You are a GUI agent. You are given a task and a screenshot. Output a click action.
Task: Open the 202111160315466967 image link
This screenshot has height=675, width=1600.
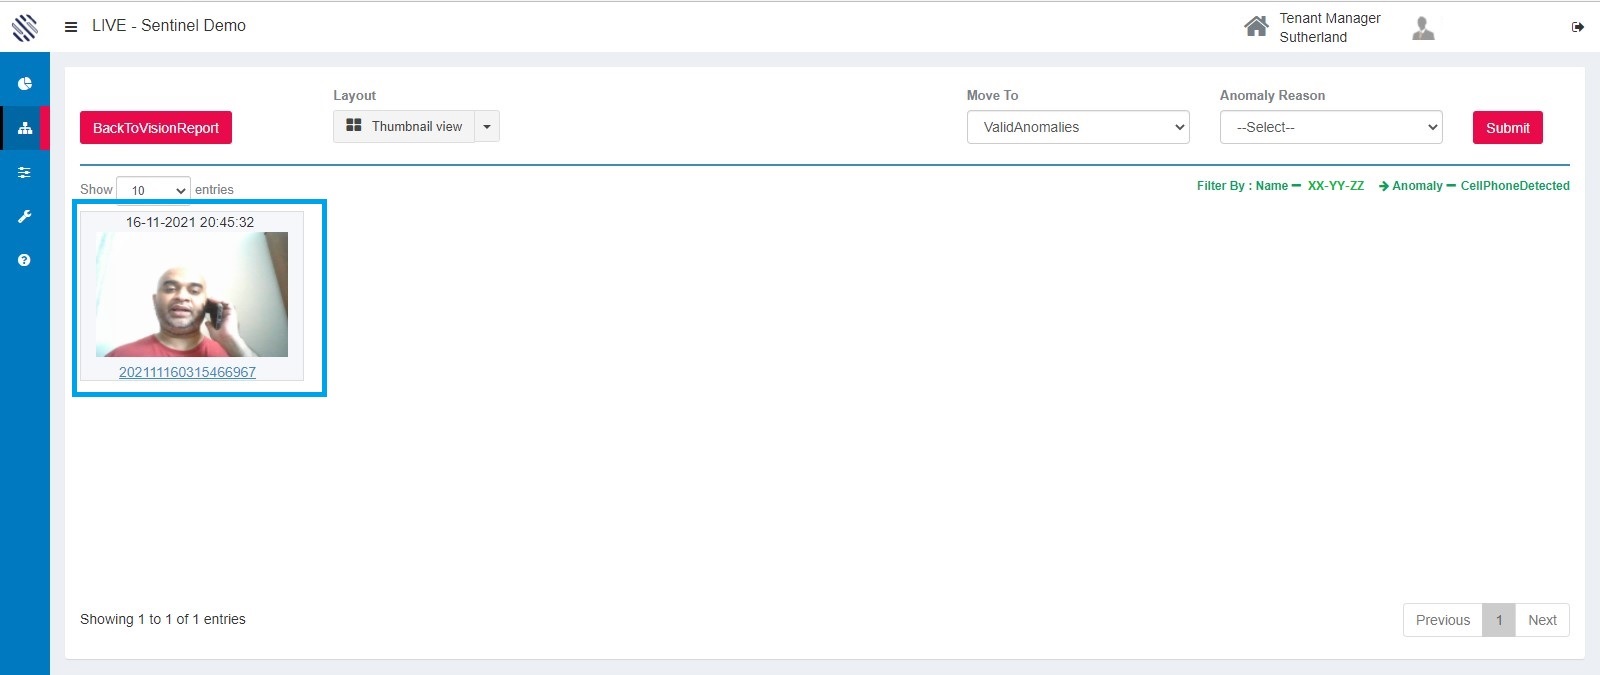click(x=187, y=372)
